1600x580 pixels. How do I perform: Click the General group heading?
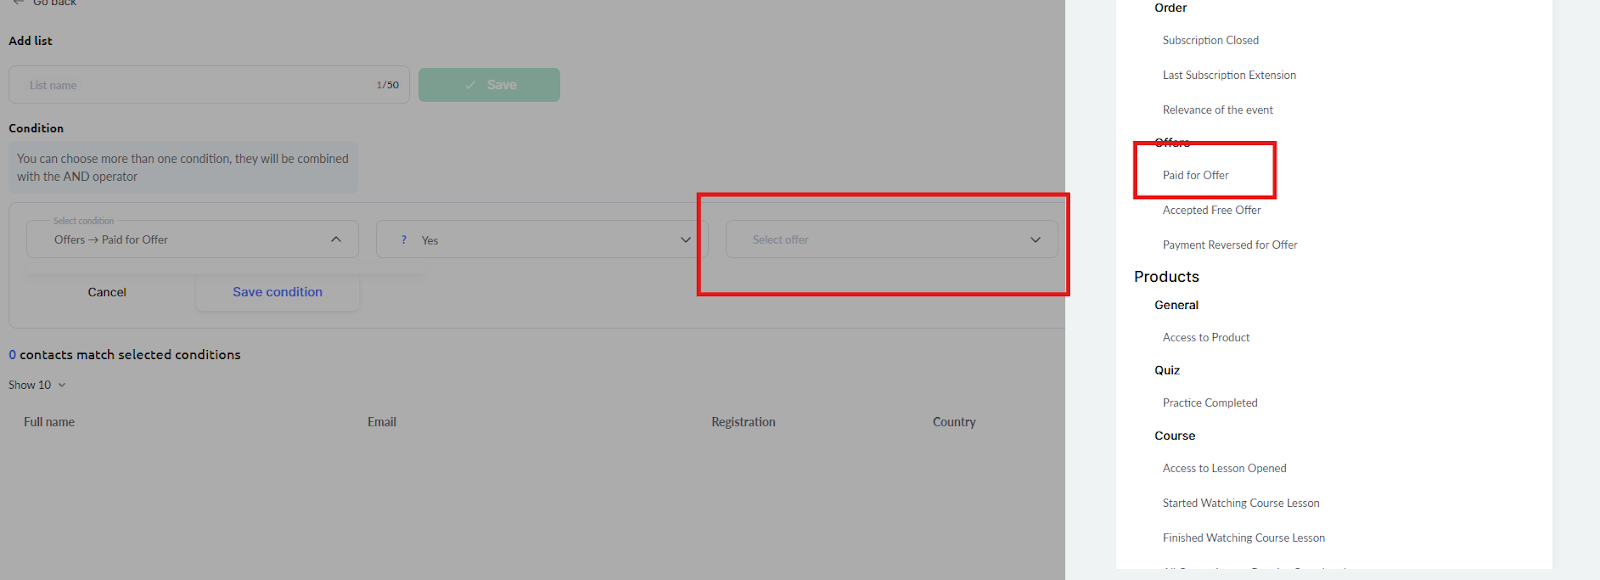point(1176,305)
